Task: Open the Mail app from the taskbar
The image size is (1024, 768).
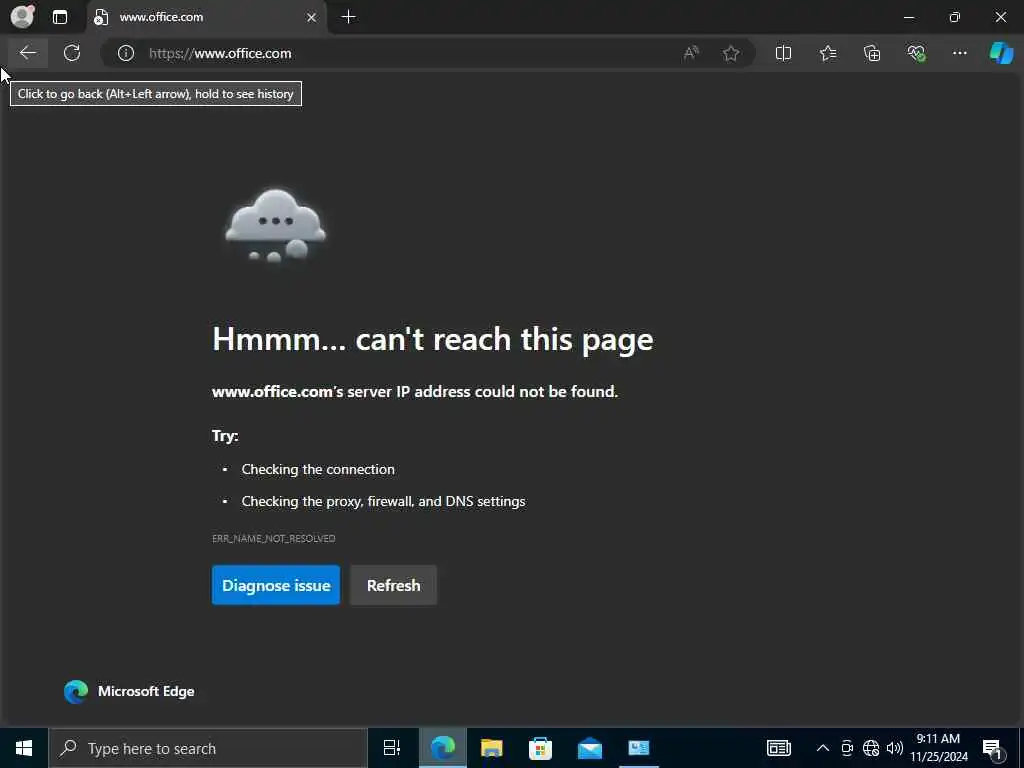Action: [590, 748]
